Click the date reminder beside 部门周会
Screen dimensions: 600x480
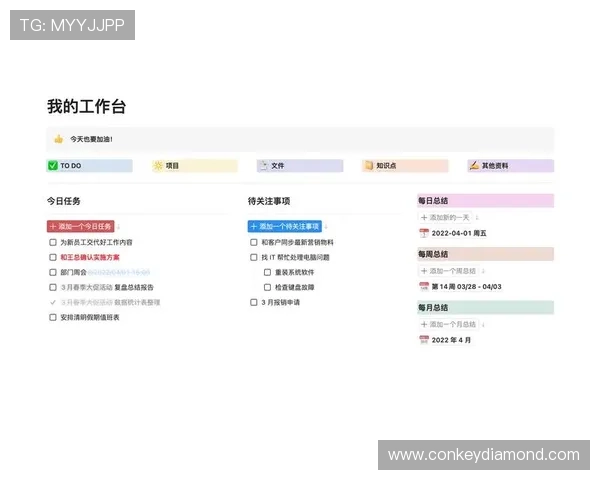click(x=119, y=272)
